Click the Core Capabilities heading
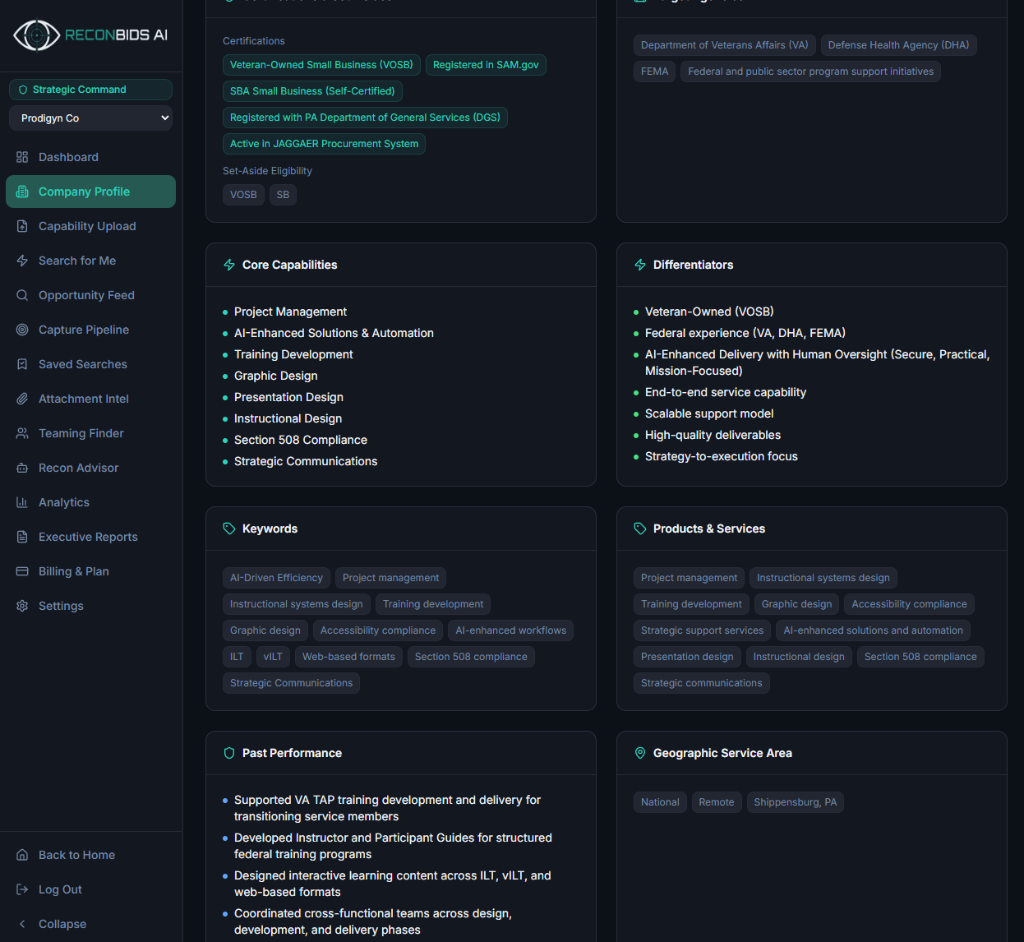1024x942 pixels. (x=289, y=265)
